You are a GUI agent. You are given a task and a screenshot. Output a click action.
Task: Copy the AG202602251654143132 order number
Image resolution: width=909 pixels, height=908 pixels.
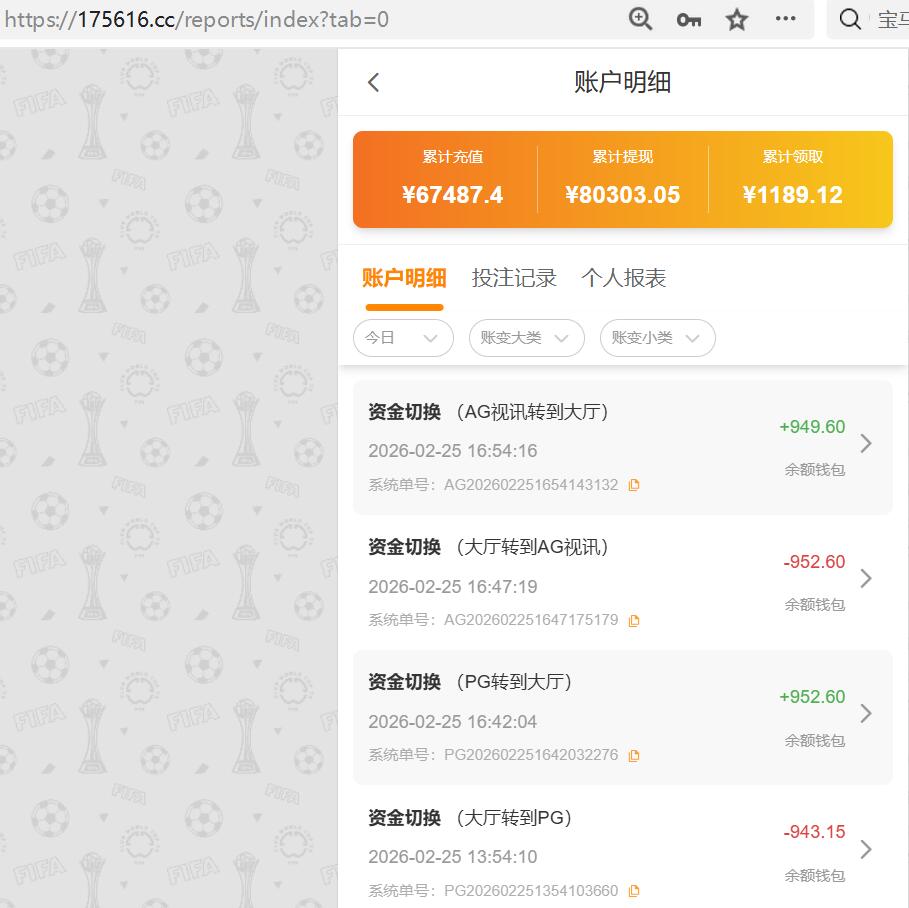(634, 484)
